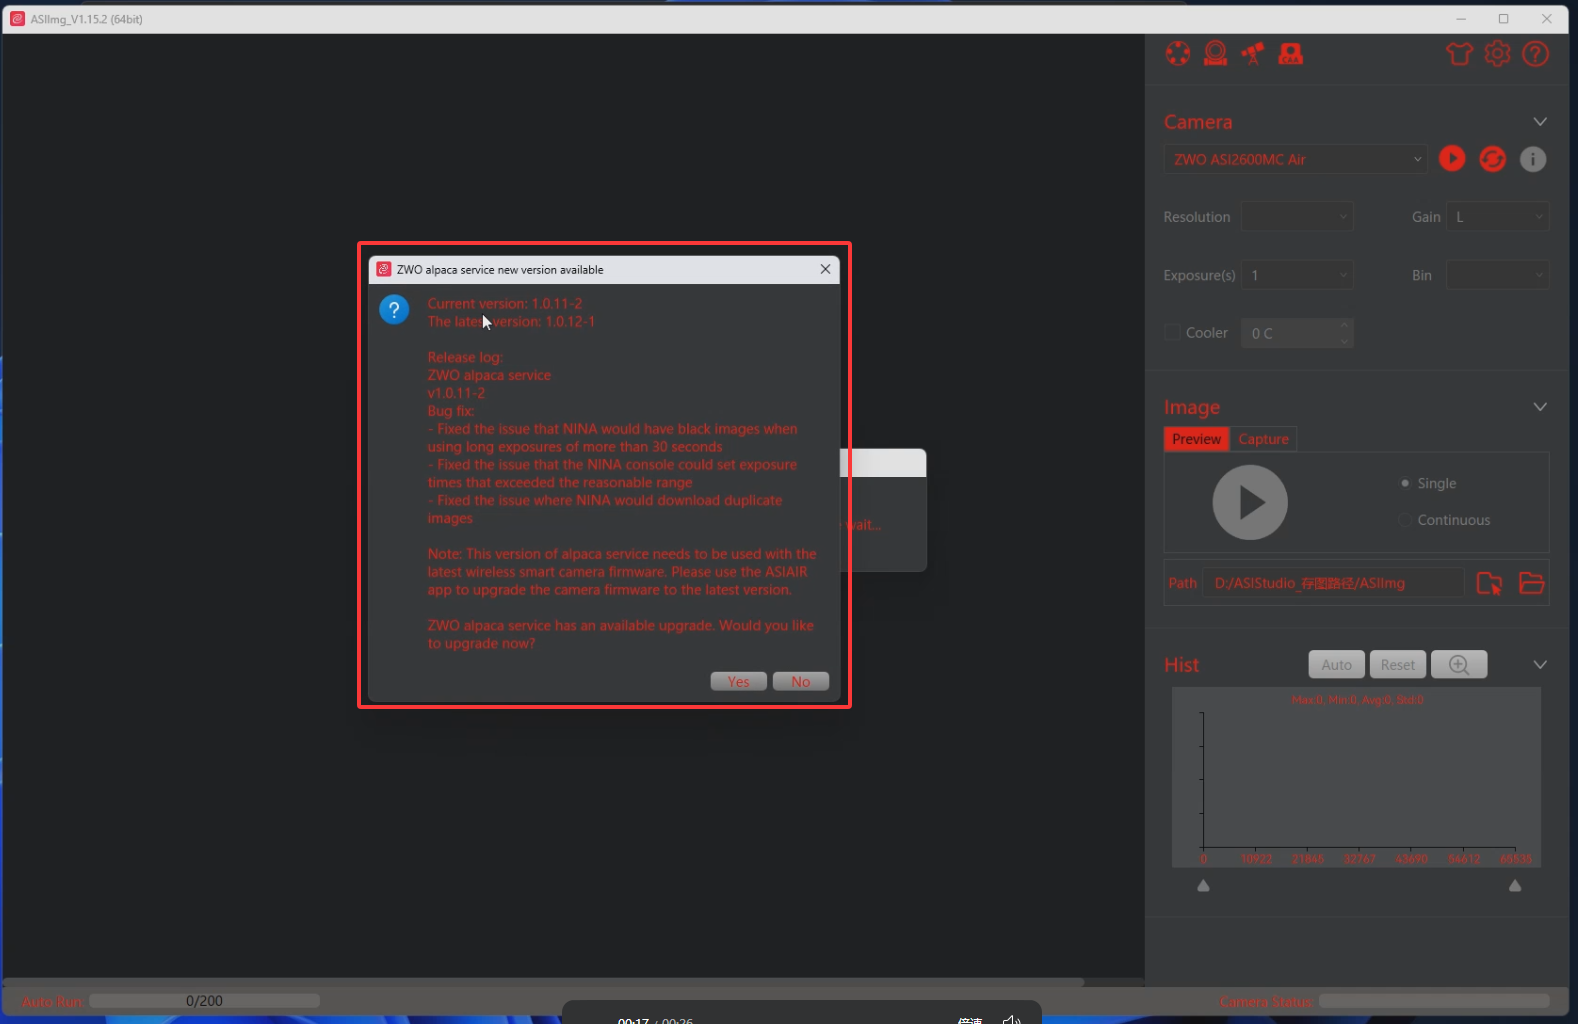This screenshot has width=1578, height=1024.
Task: Click the horizontal scrollbar under image view
Action: [545, 982]
